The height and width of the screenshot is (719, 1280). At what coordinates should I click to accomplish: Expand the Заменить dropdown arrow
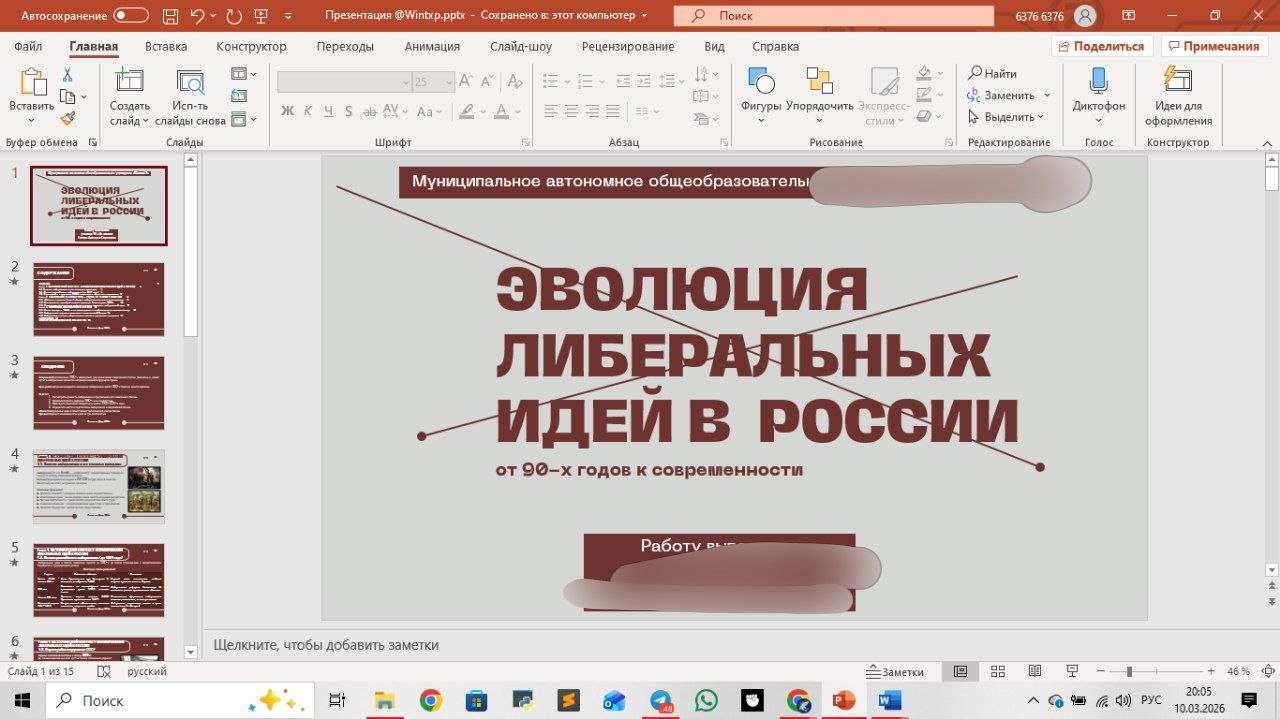1047,96
